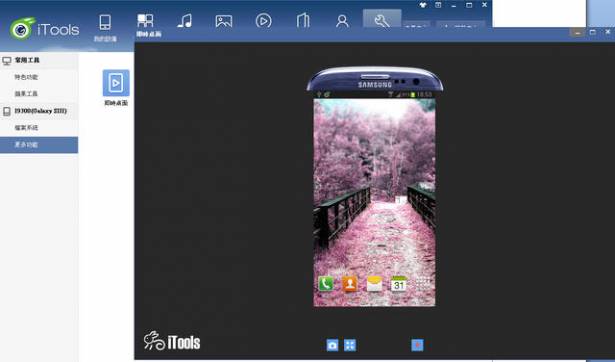The height and width of the screenshot is (362, 615).
Task: Open the Music section
Action: point(185,21)
